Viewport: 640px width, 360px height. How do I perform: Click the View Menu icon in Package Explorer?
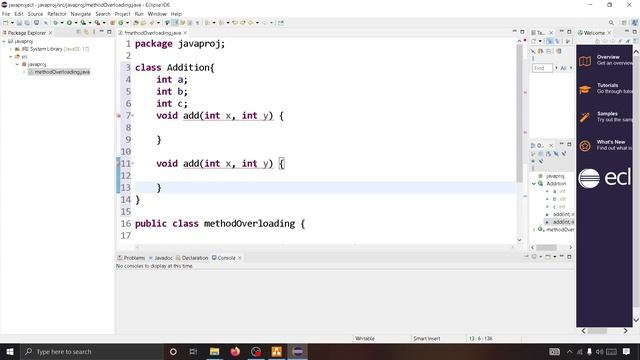tap(94, 32)
